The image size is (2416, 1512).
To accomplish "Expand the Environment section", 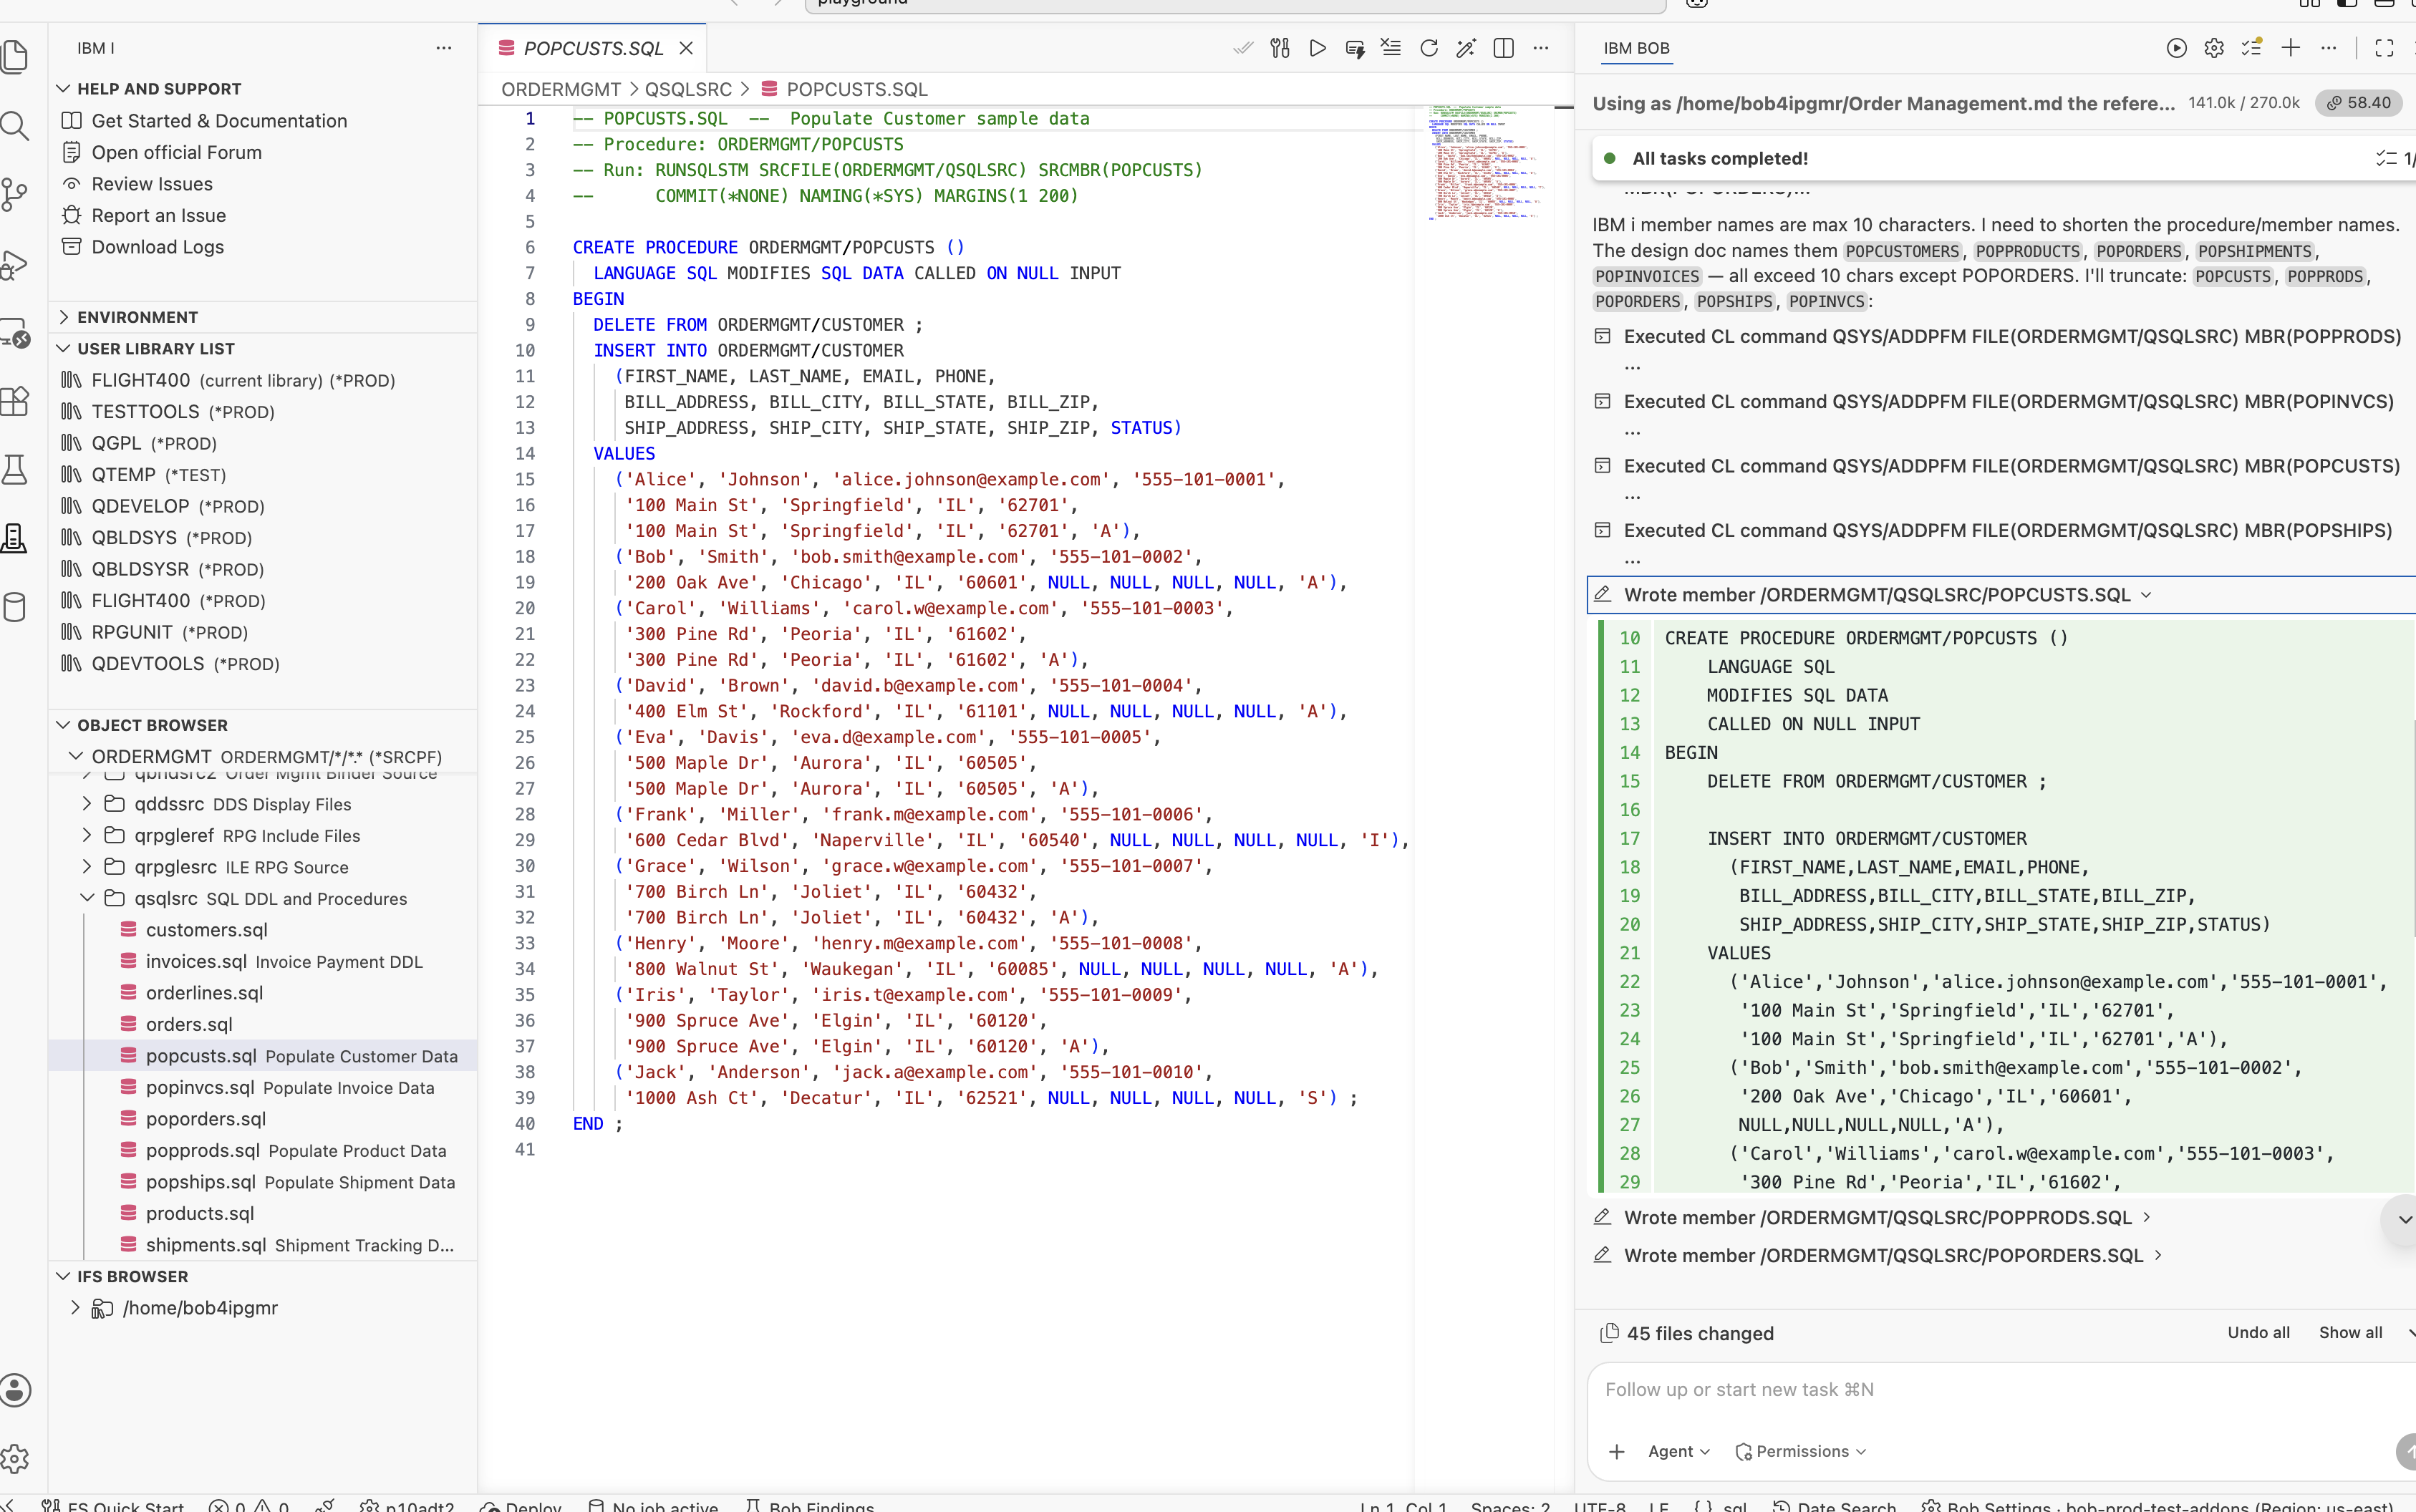I will coord(63,317).
